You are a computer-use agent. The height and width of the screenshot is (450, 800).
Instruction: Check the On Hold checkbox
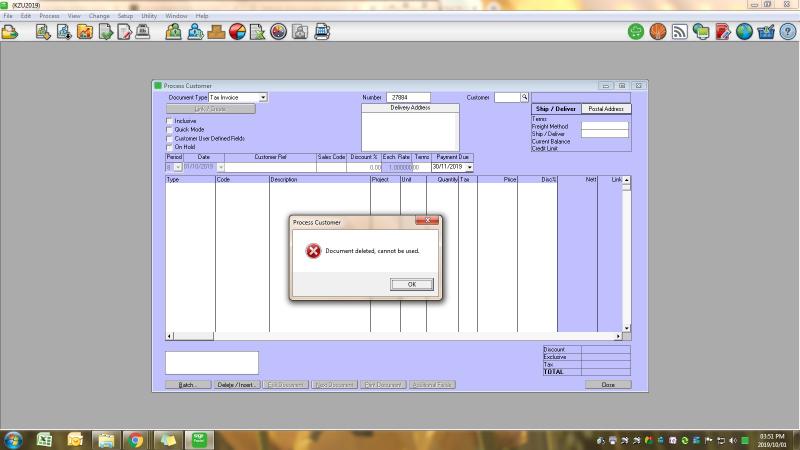click(x=169, y=147)
